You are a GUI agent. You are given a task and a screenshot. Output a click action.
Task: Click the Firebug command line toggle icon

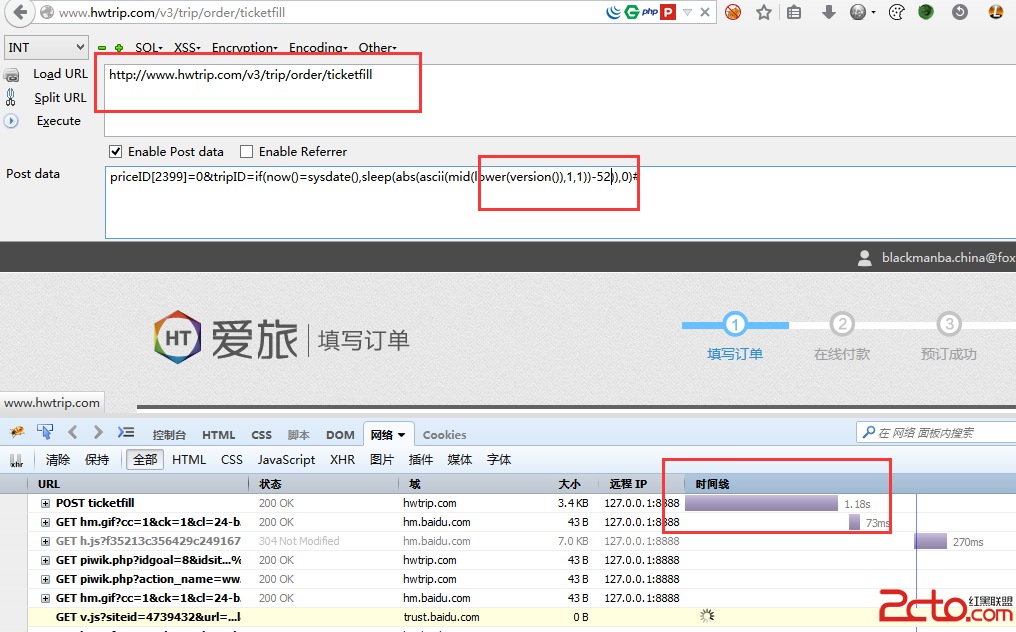click(125, 433)
